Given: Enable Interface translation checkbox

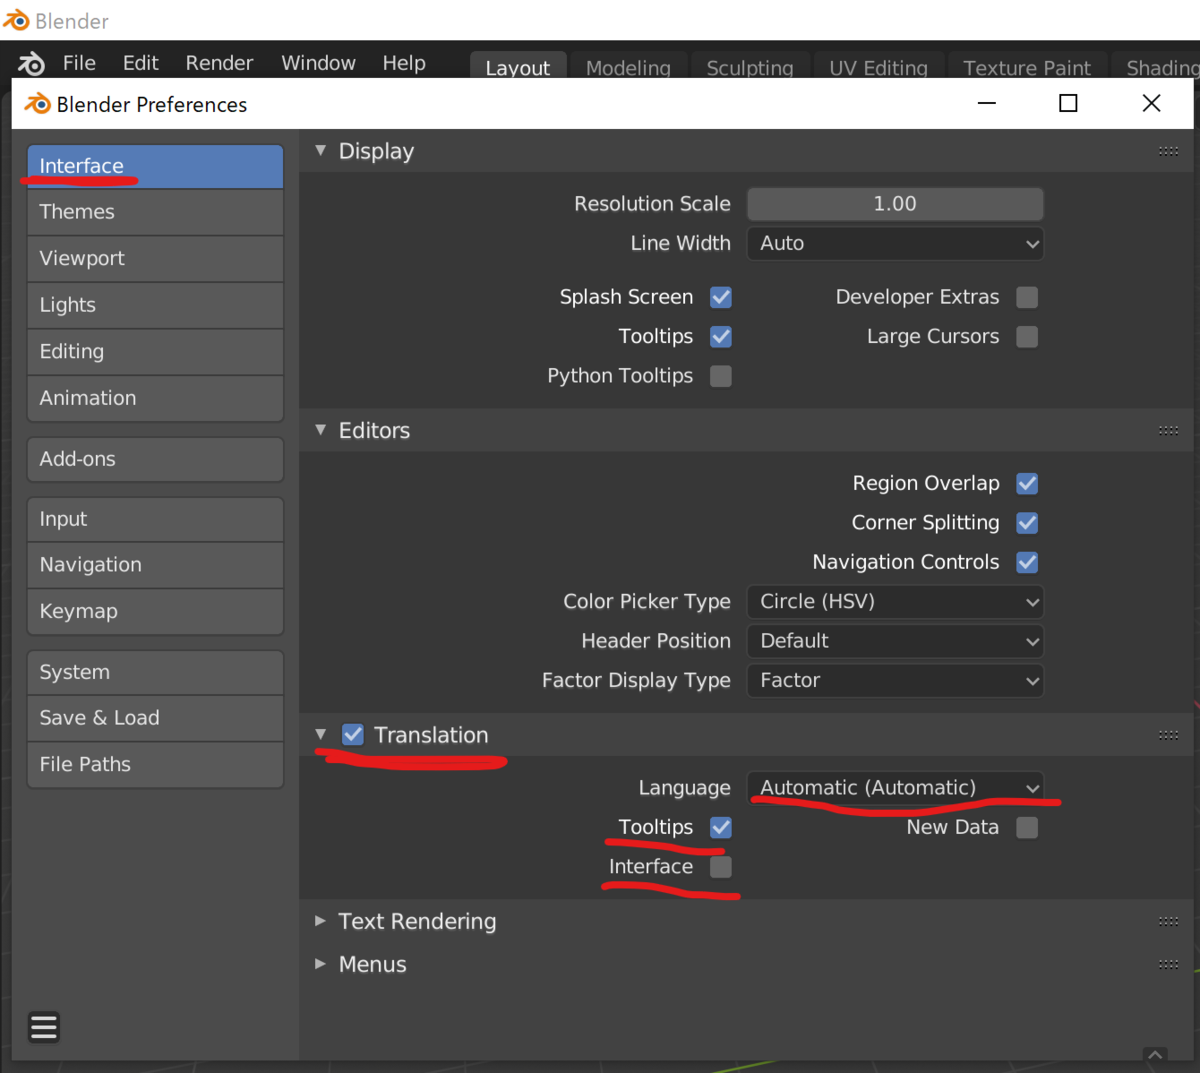Looking at the screenshot, I should (721, 867).
